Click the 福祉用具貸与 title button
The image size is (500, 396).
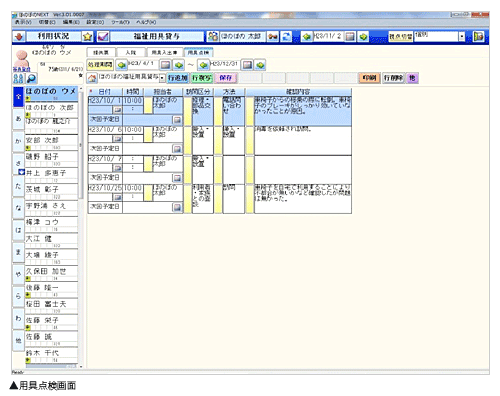(x=157, y=36)
